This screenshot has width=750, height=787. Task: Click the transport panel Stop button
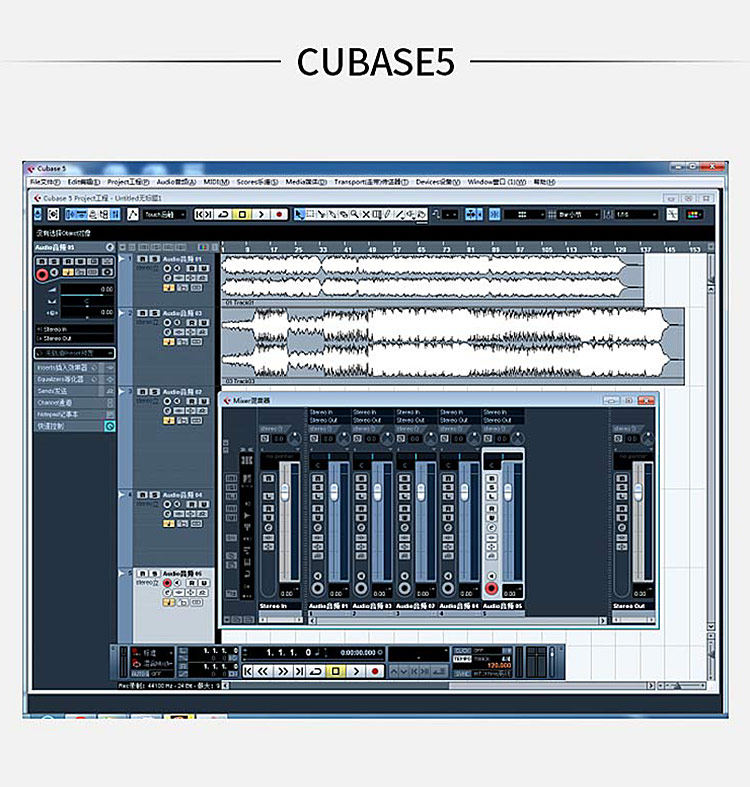pos(335,671)
